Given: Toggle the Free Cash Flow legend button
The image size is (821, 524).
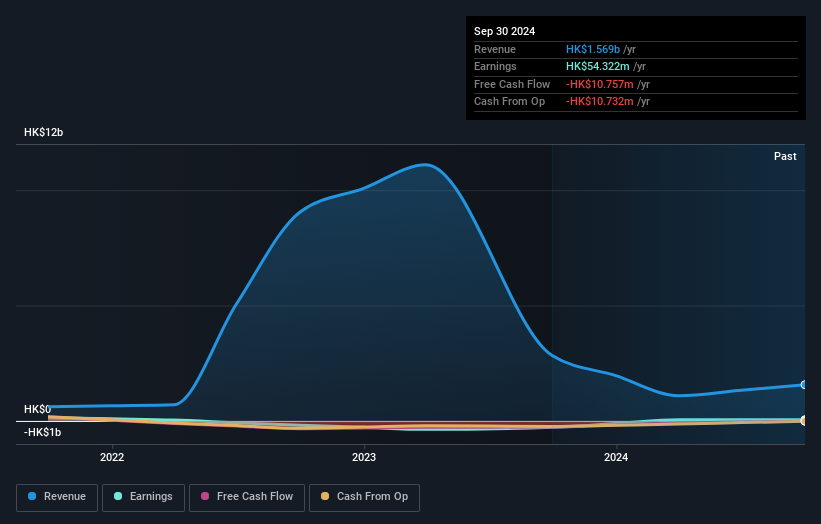Looking at the screenshot, I should 247,497.
